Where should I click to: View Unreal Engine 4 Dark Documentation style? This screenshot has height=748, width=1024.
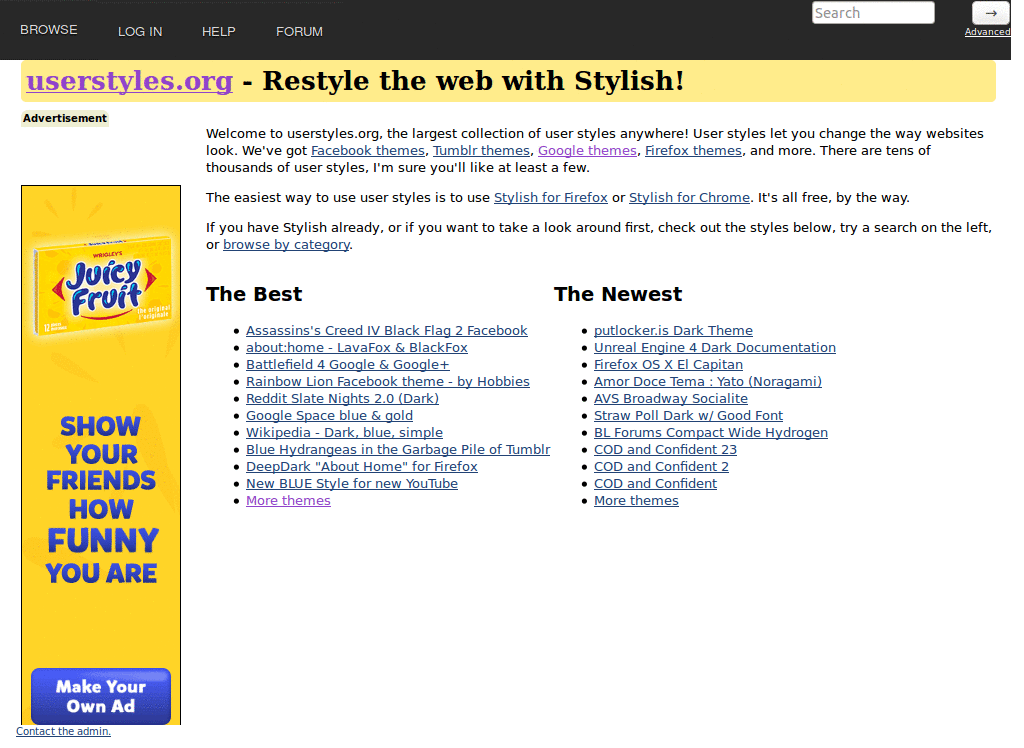[714, 348]
